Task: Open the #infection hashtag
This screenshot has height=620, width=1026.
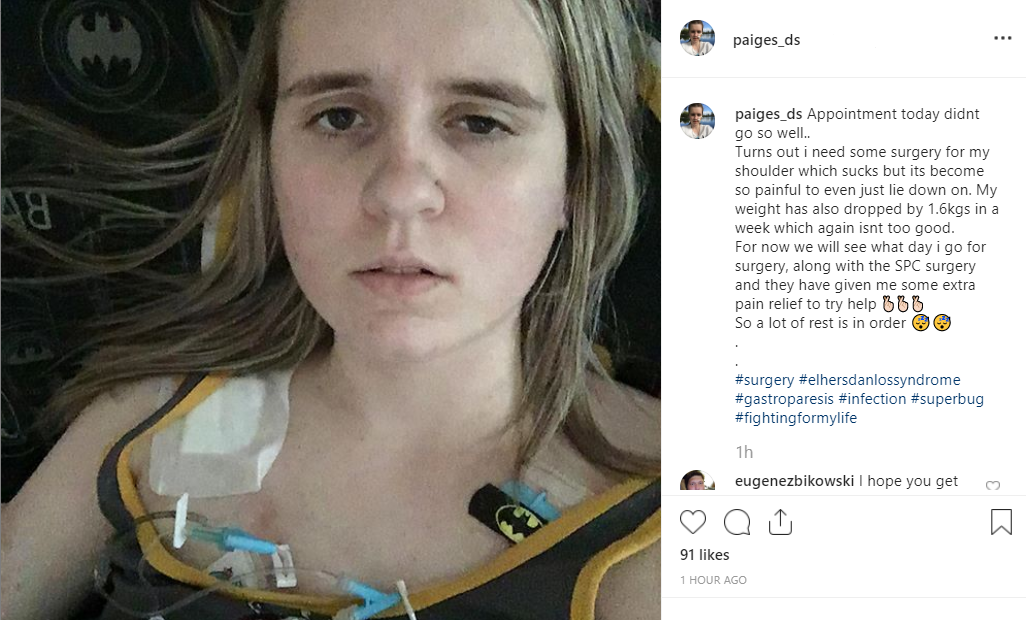Action: [872, 399]
